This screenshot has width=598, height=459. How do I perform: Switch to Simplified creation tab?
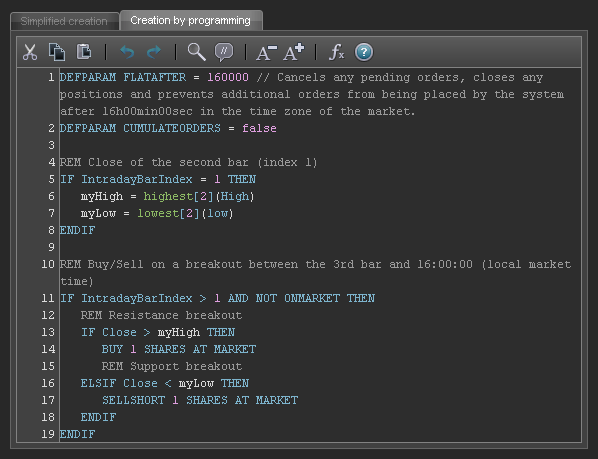tap(64, 21)
